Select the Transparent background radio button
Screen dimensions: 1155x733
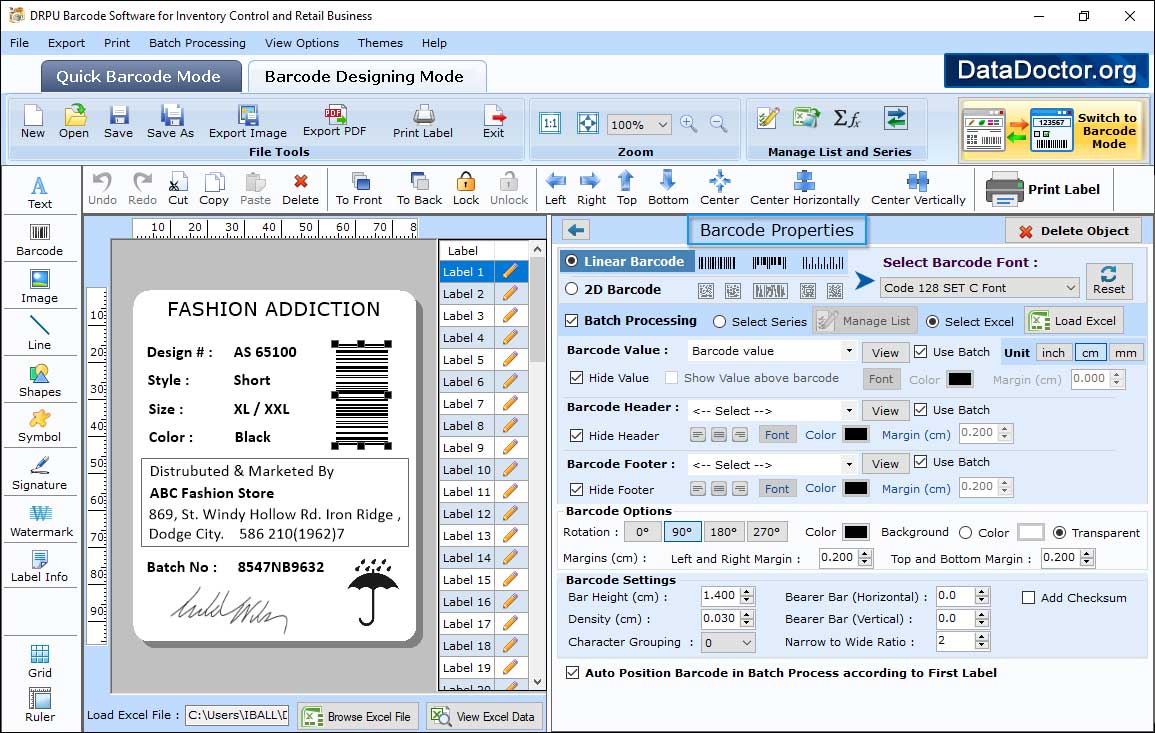point(1060,533)
